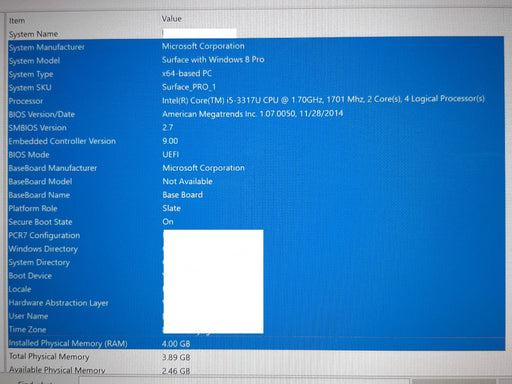Select the System Name row
512x384 pixels.
coord(256,34)
